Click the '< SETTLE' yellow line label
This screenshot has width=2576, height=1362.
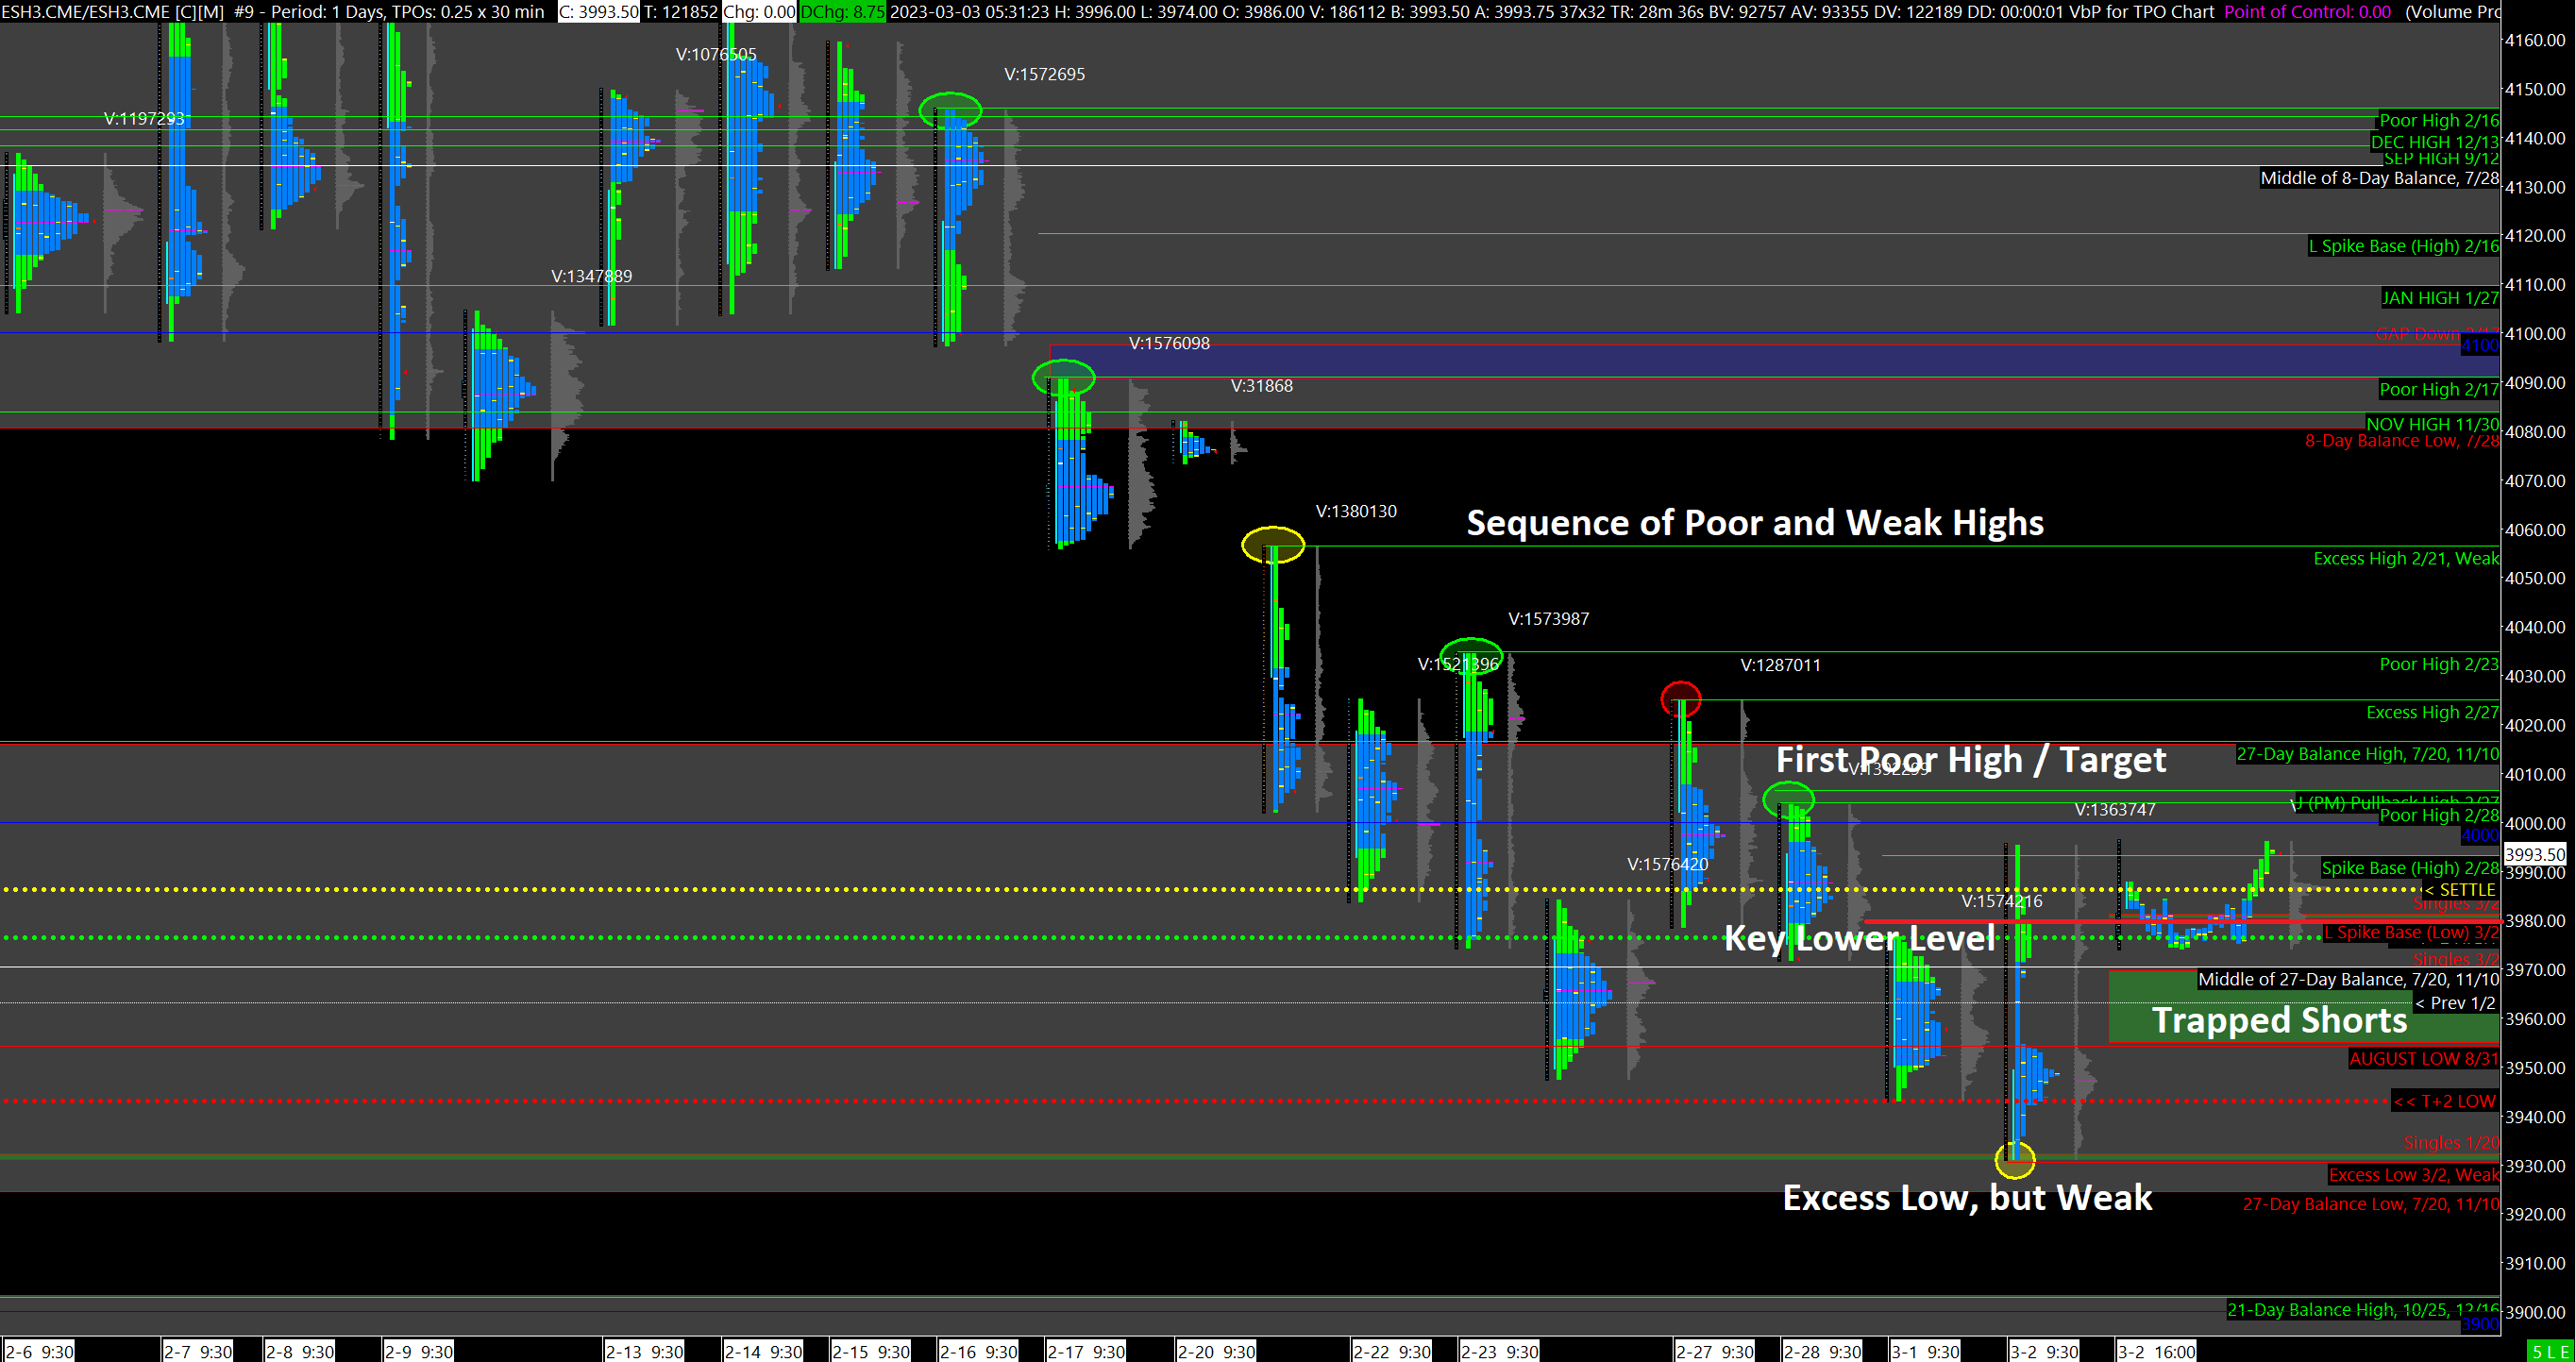2459,889
